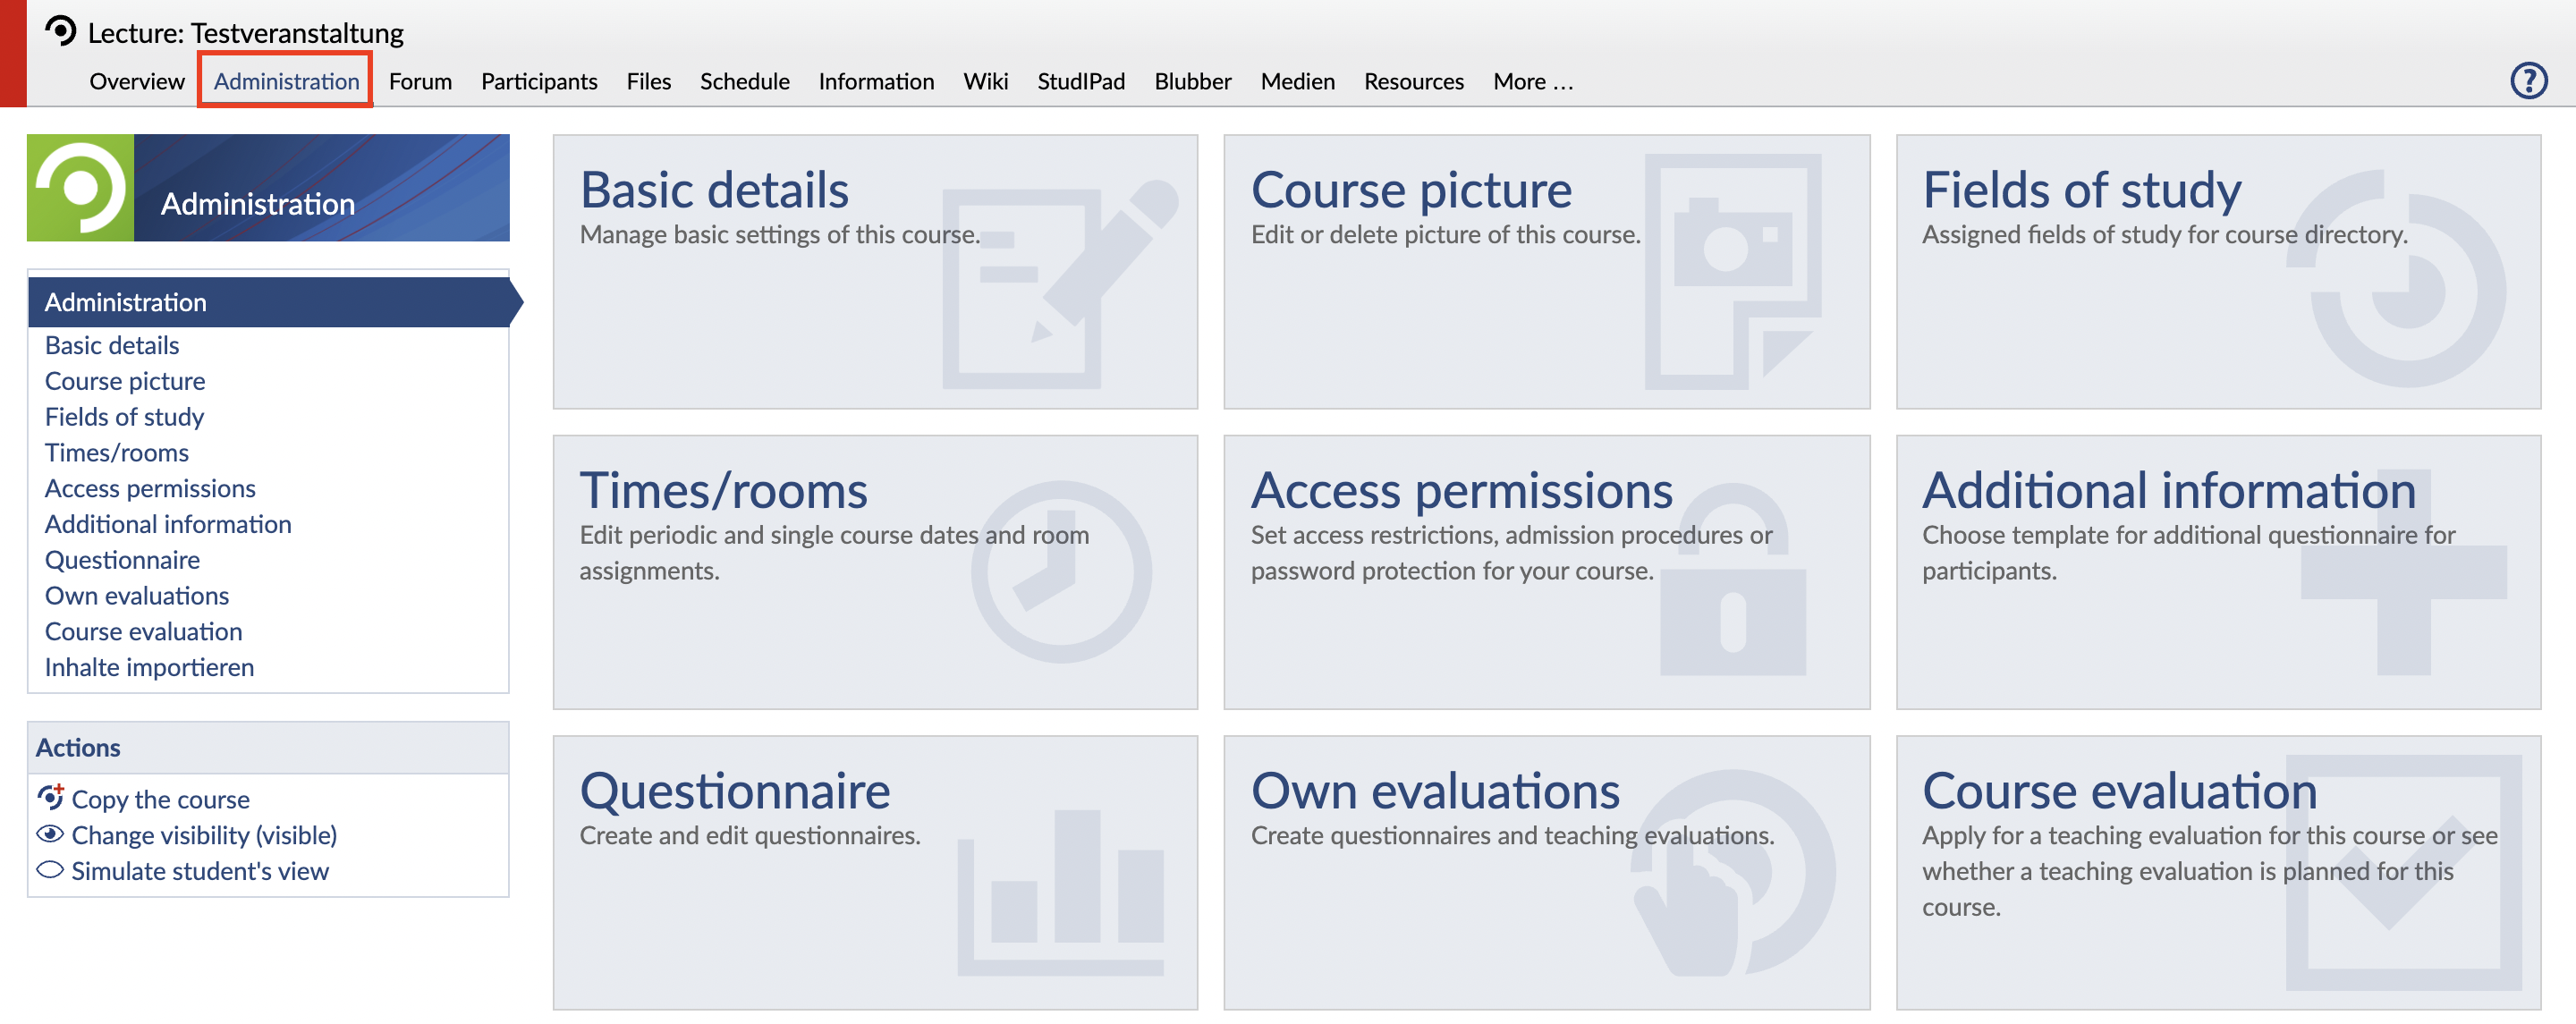
Task: Open the Participants tab
Action: click(538, 81)
